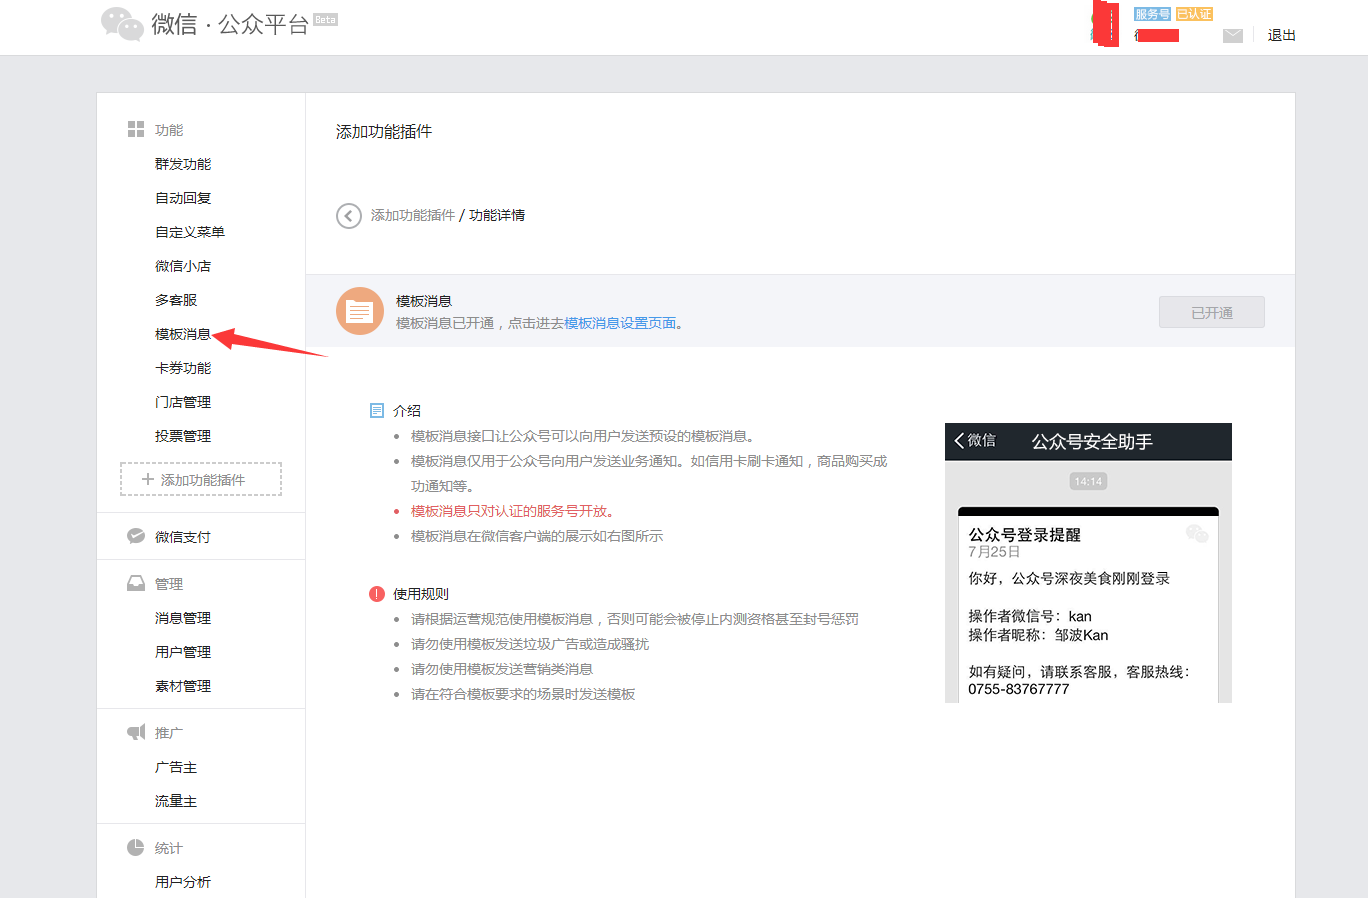Screen dimensions: 1368x898
Task: Click the 统计 pie chart icon
Action: 136,847
